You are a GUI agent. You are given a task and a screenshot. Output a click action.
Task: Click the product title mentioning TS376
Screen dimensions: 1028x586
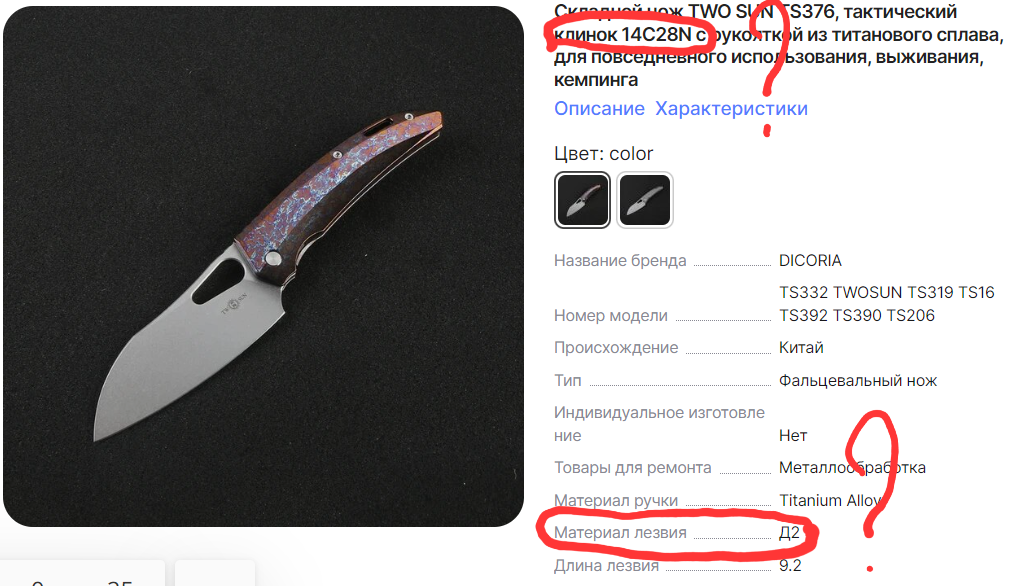[x=778, y=46]
